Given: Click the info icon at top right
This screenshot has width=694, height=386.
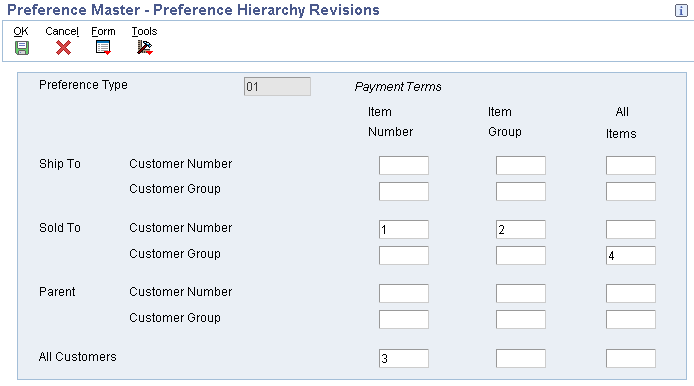Looking at the screenshot, I should 681,11.
